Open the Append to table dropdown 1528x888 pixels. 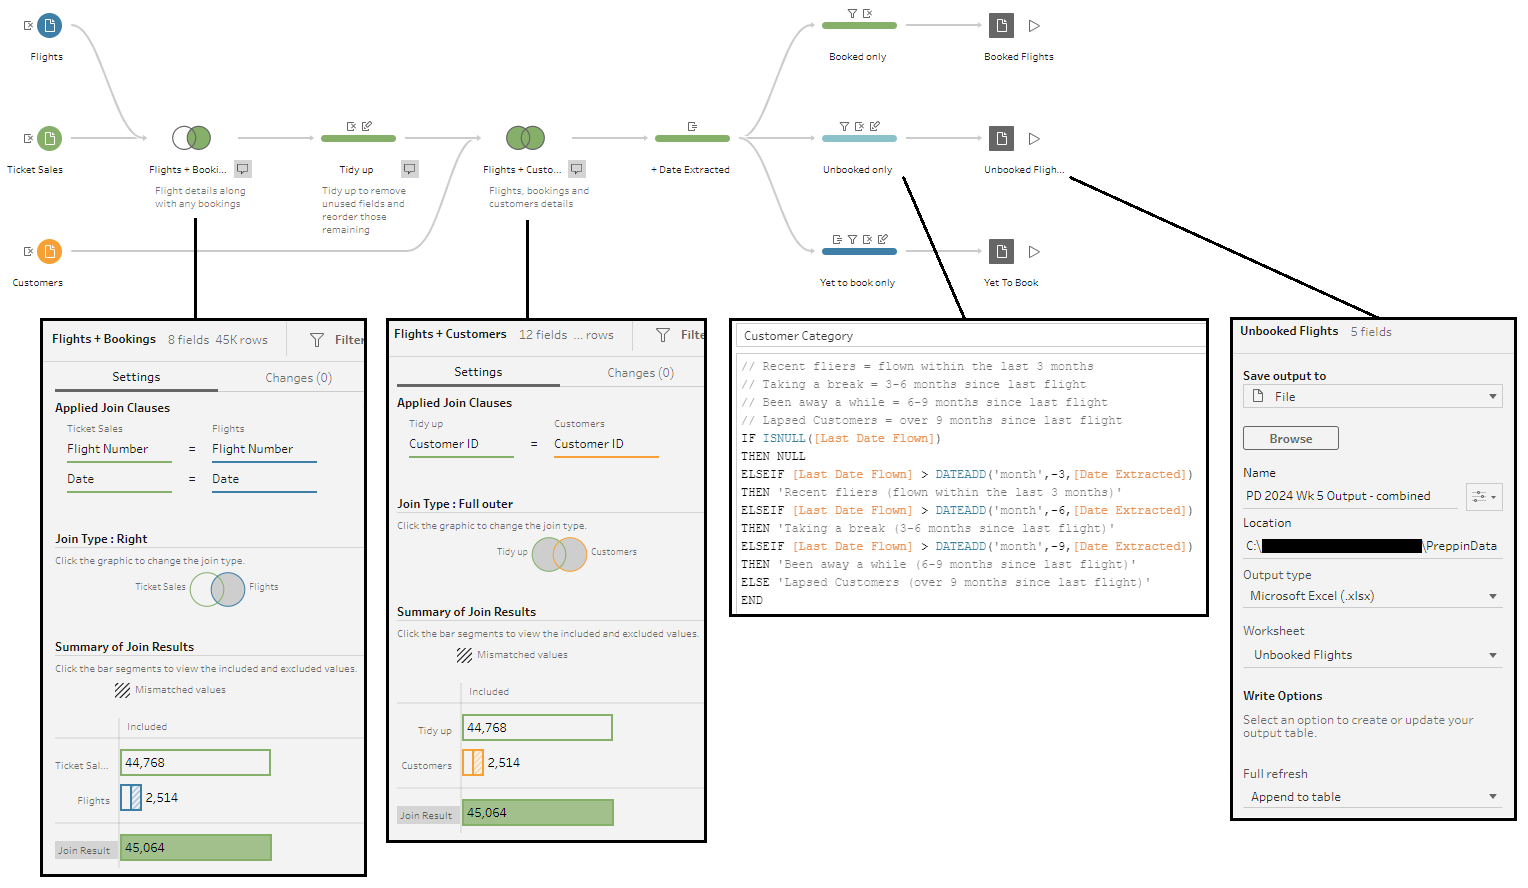pyautogui.click(x=1372, y=797)
